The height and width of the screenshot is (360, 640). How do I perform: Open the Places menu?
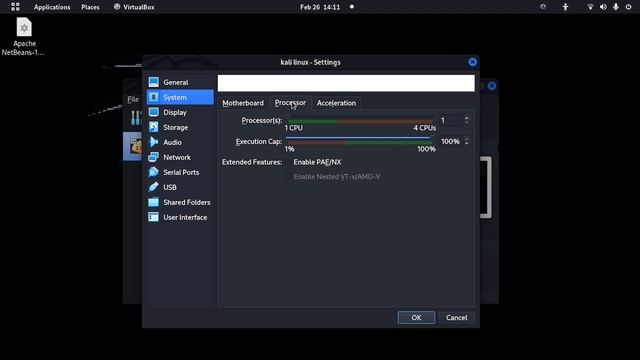tap(90, 7)
